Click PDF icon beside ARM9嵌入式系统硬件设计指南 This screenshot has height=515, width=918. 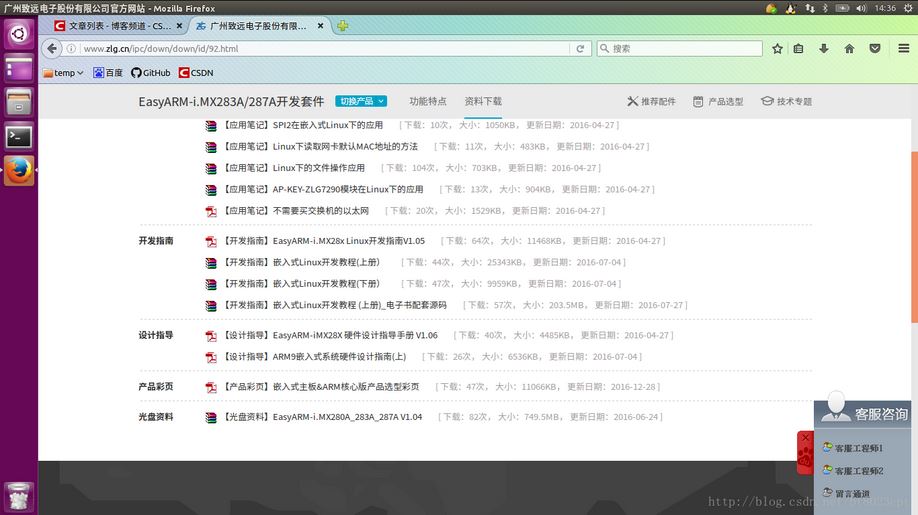(211, 357)
